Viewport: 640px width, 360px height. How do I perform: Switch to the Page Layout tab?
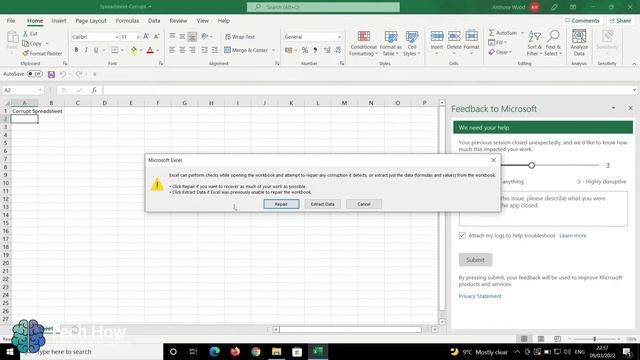[x=91, y=20]
